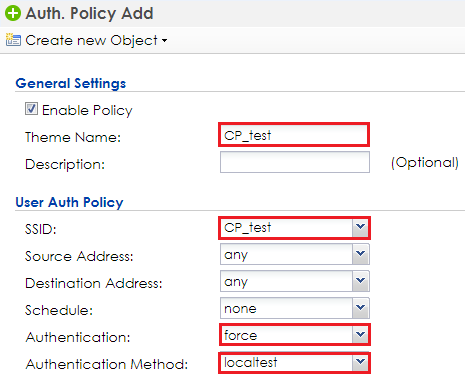Image resolution: width=465 pixels, height=381 pixels.
Task: Click the arrow next to Create new Object
Action: pos(164,41)
